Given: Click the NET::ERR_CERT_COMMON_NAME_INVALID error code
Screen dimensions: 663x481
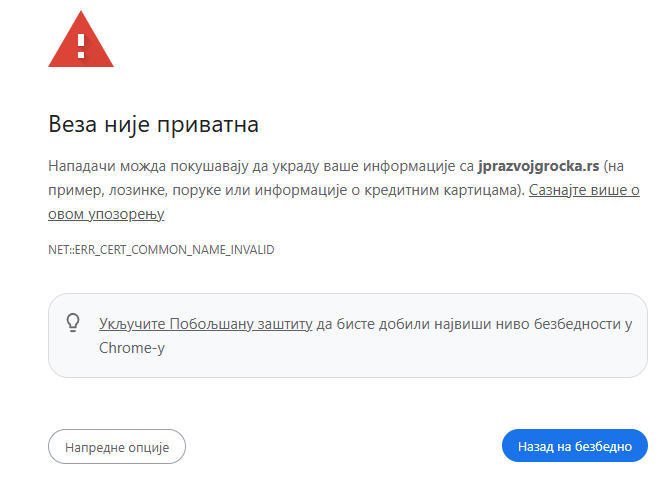Looking at the screenshot, I should tap(161, 249).
